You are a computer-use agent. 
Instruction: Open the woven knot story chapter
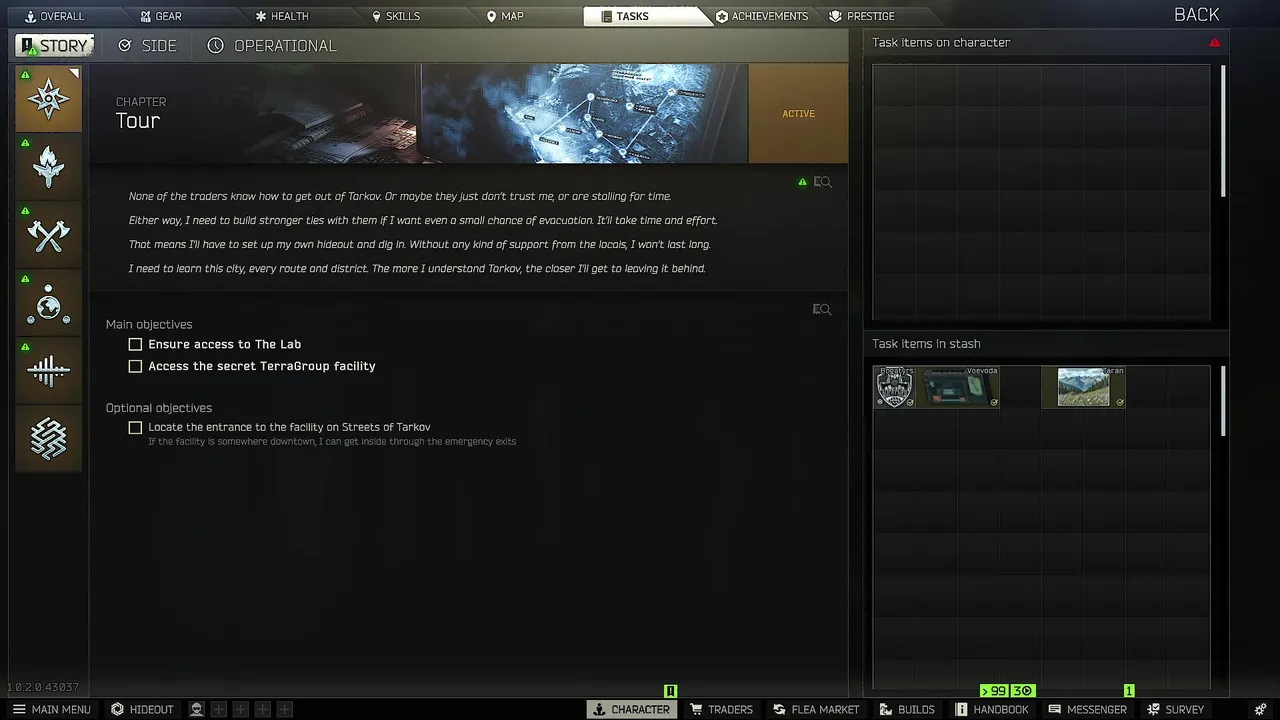[x=48, y=439]
